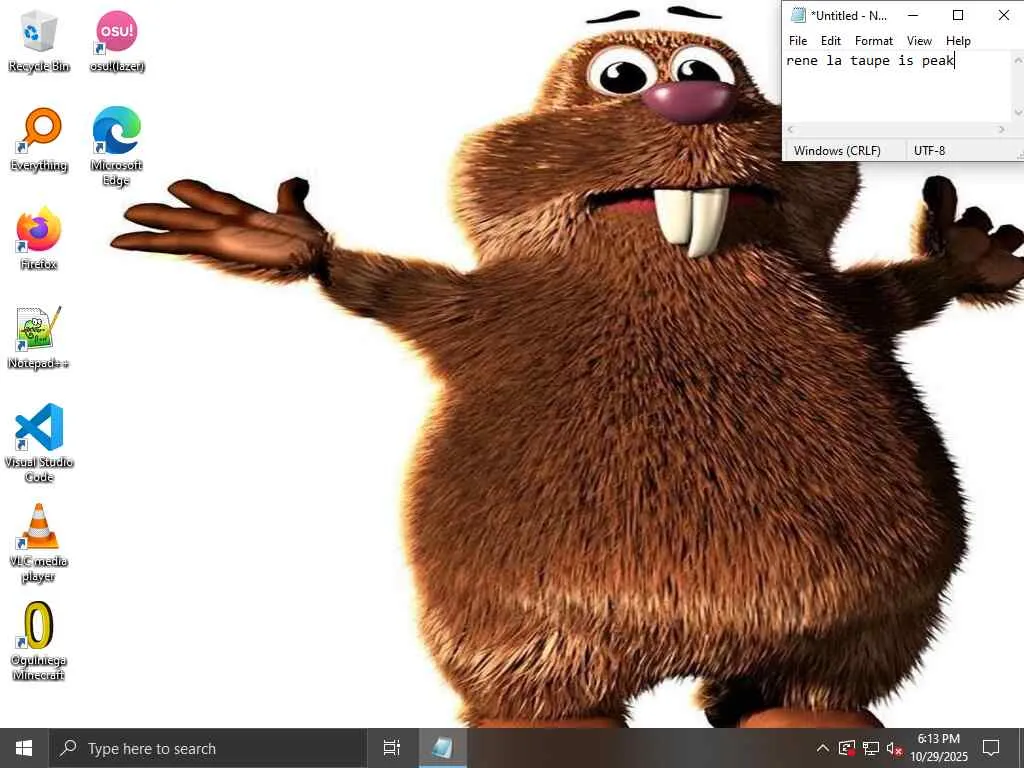
Task: Open the Recycle Bin desktop icon
Action: click(x=39, y=40)
